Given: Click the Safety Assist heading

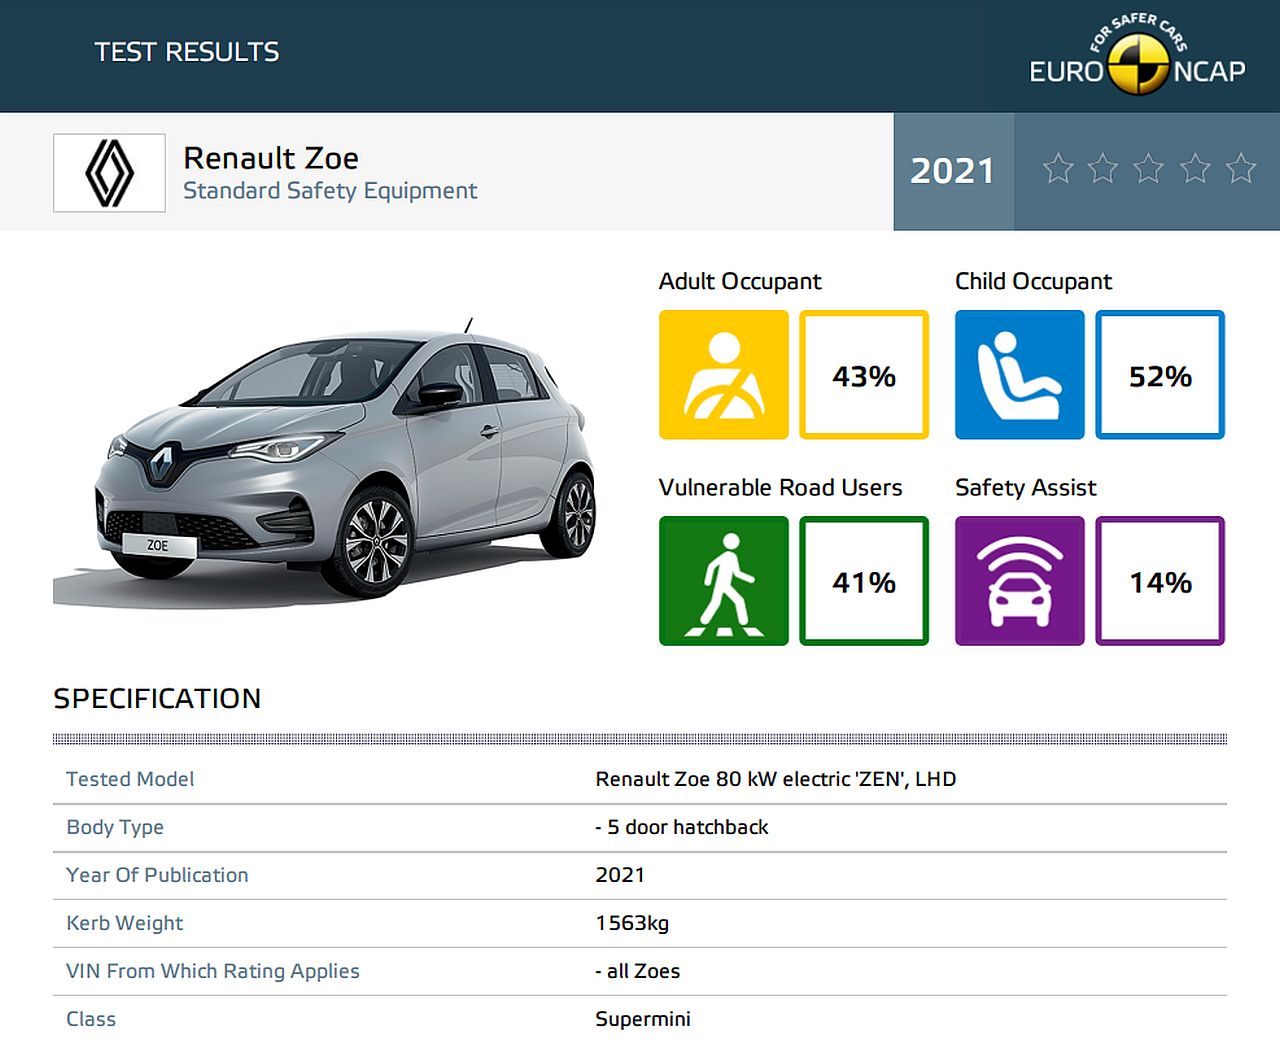Looking at the screenshot, I should [x=1026, y=487].
